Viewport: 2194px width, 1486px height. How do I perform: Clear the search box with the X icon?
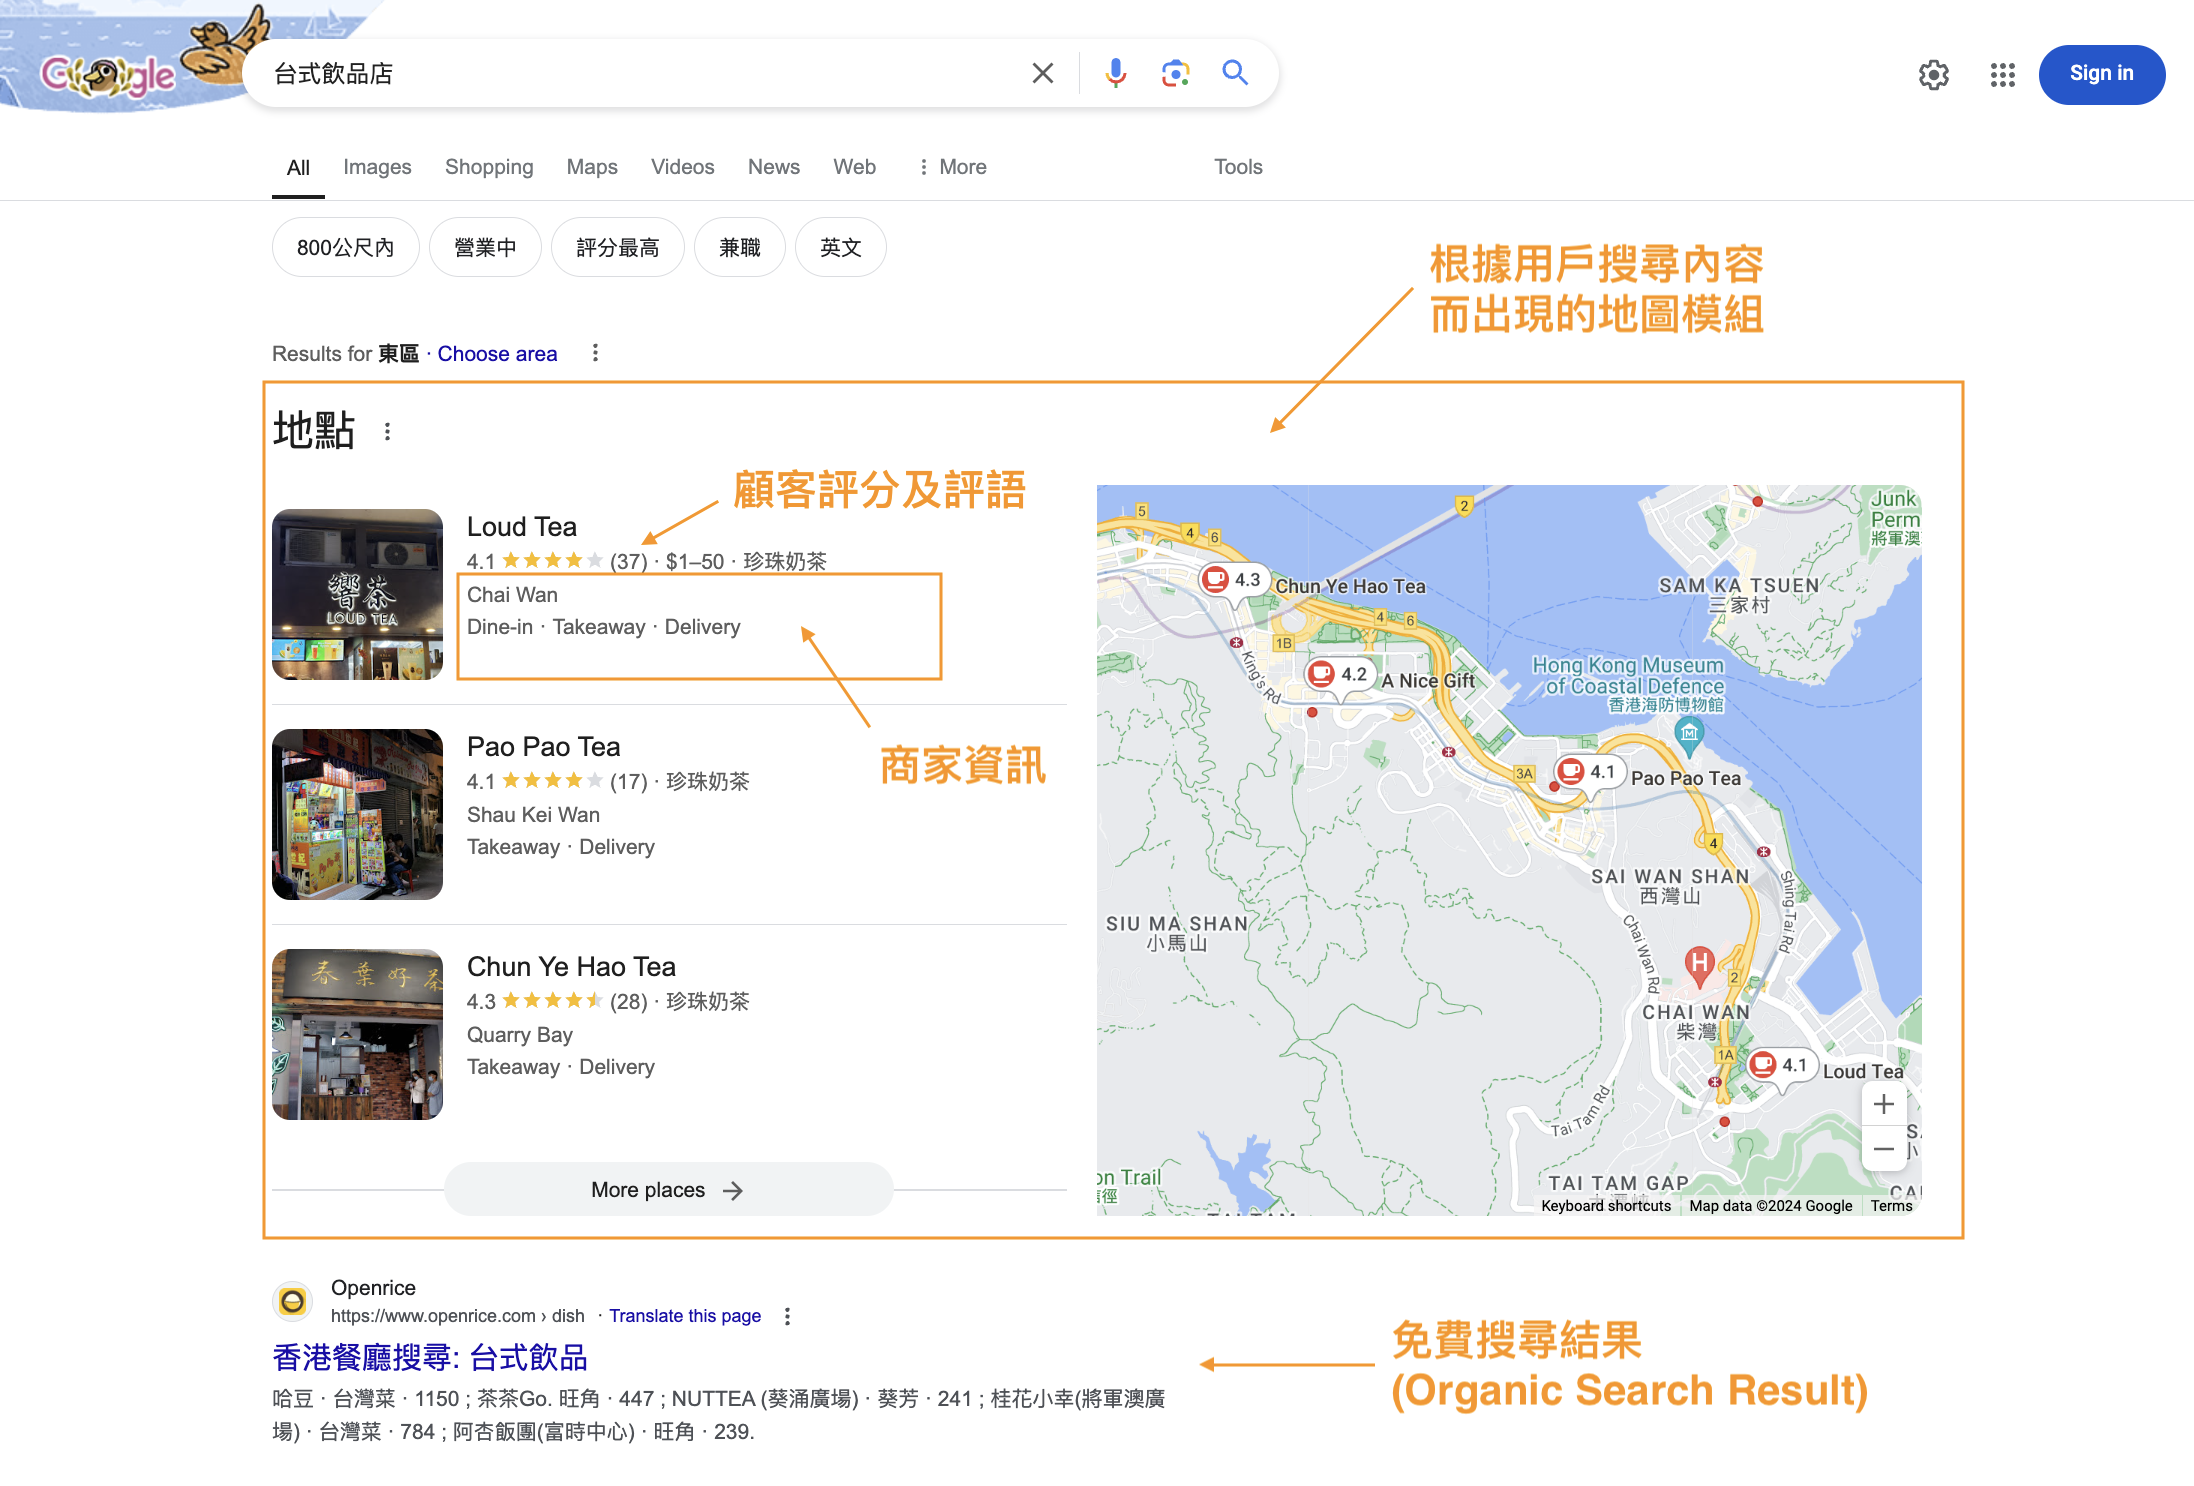coord(1042,73)
